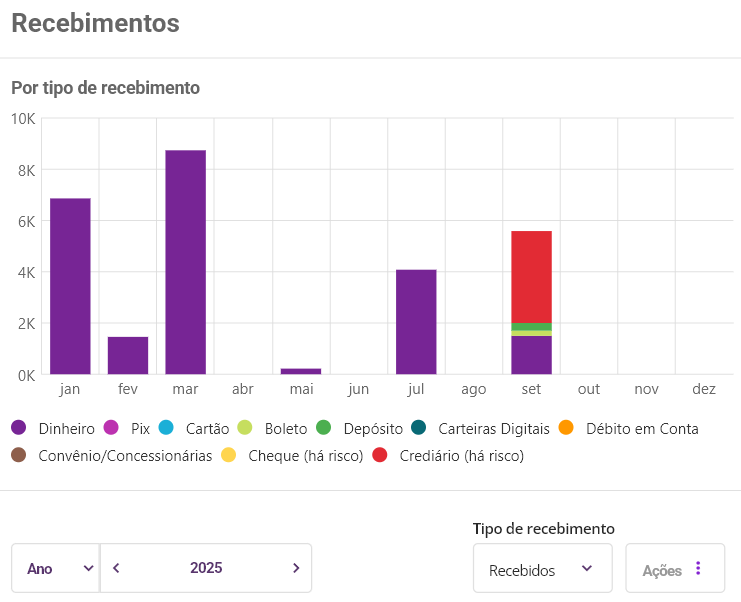Hide Carteiras Digitais series in legend
This screenshot has width=741, height=602.
(482, 429)
